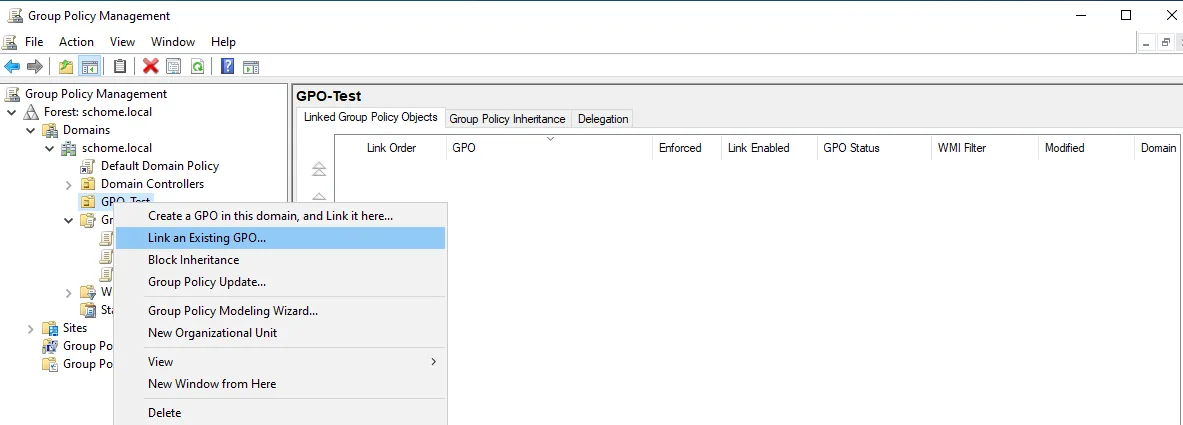
Task: Click the green Refresh toolbar icon
Action: click(197, 66)
